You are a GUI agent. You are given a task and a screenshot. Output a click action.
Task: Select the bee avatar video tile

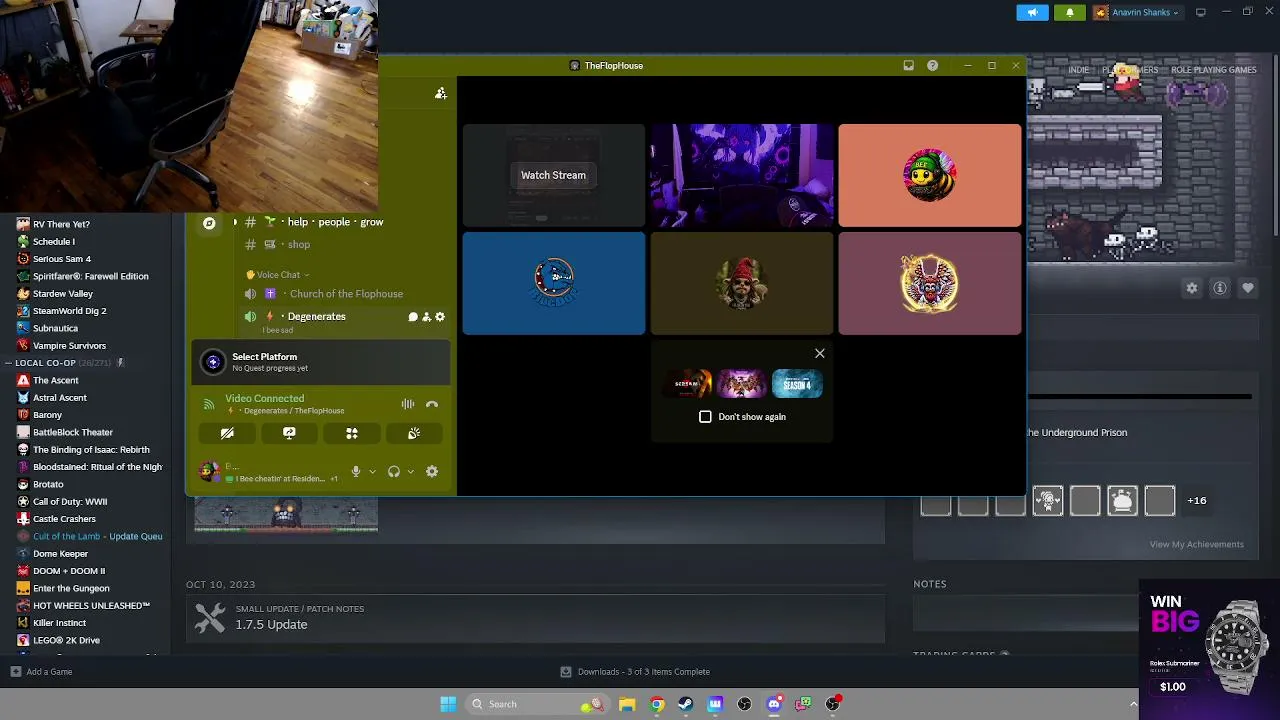930,175
